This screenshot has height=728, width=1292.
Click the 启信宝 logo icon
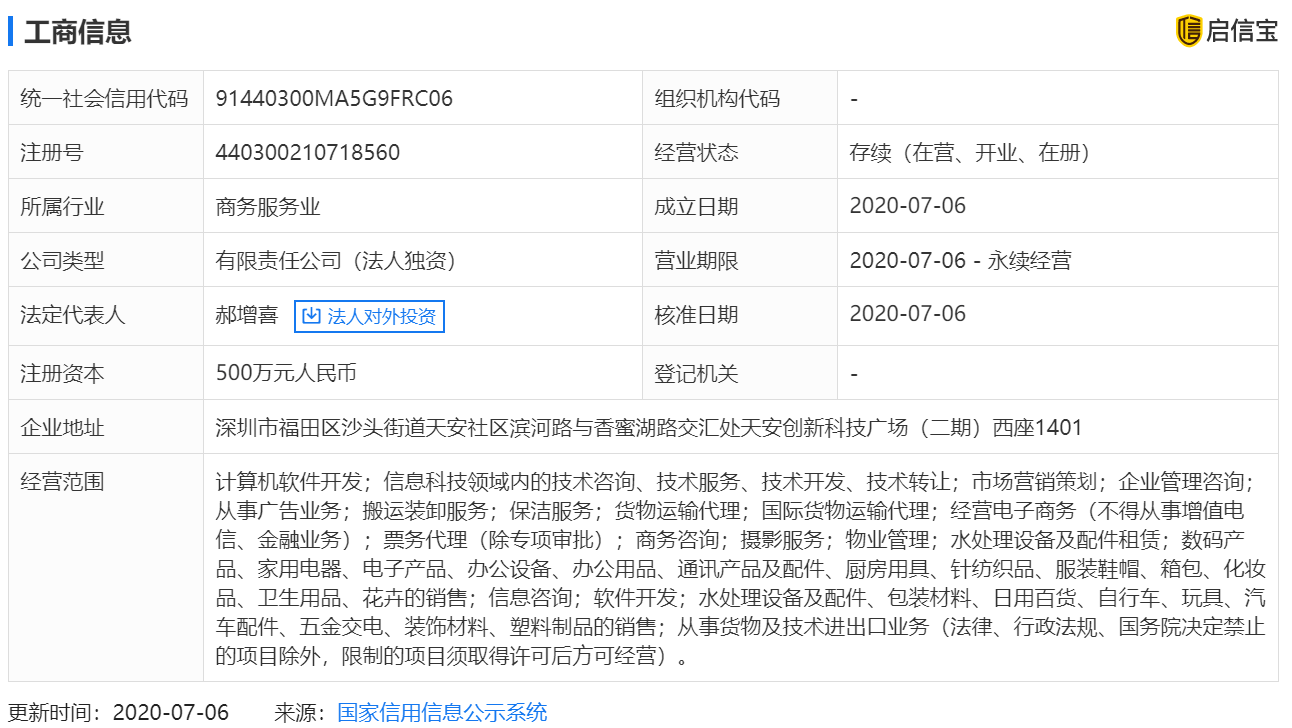click(1190, 31)
